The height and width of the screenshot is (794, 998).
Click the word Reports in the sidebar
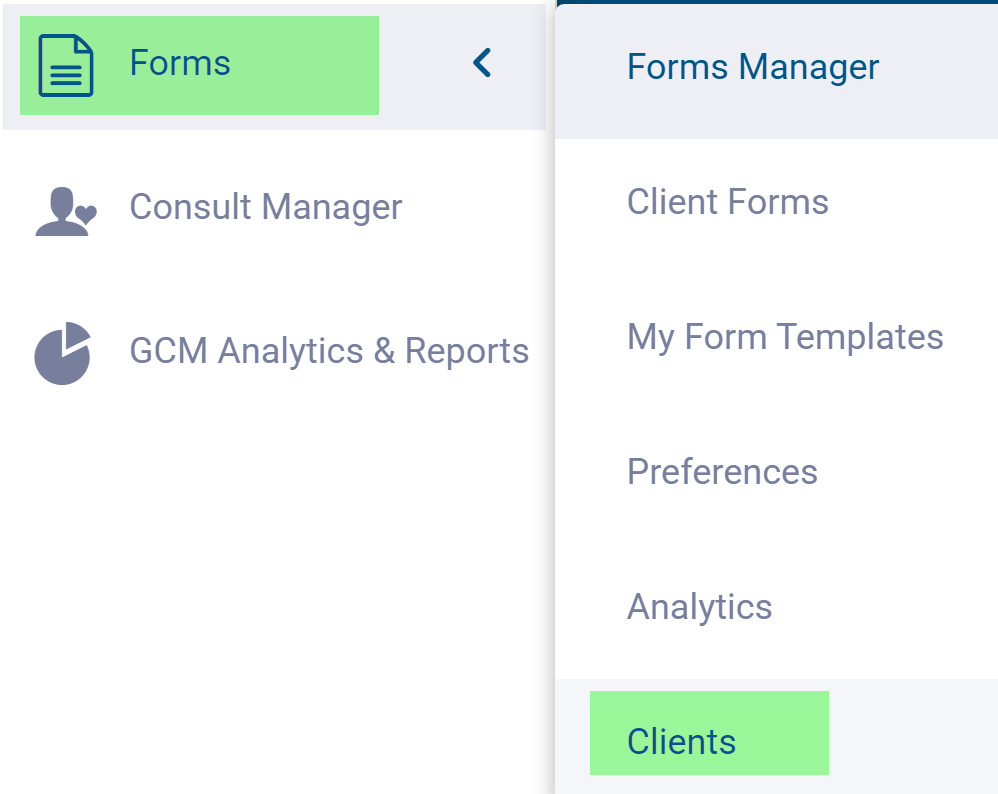[x=466, y=351]
